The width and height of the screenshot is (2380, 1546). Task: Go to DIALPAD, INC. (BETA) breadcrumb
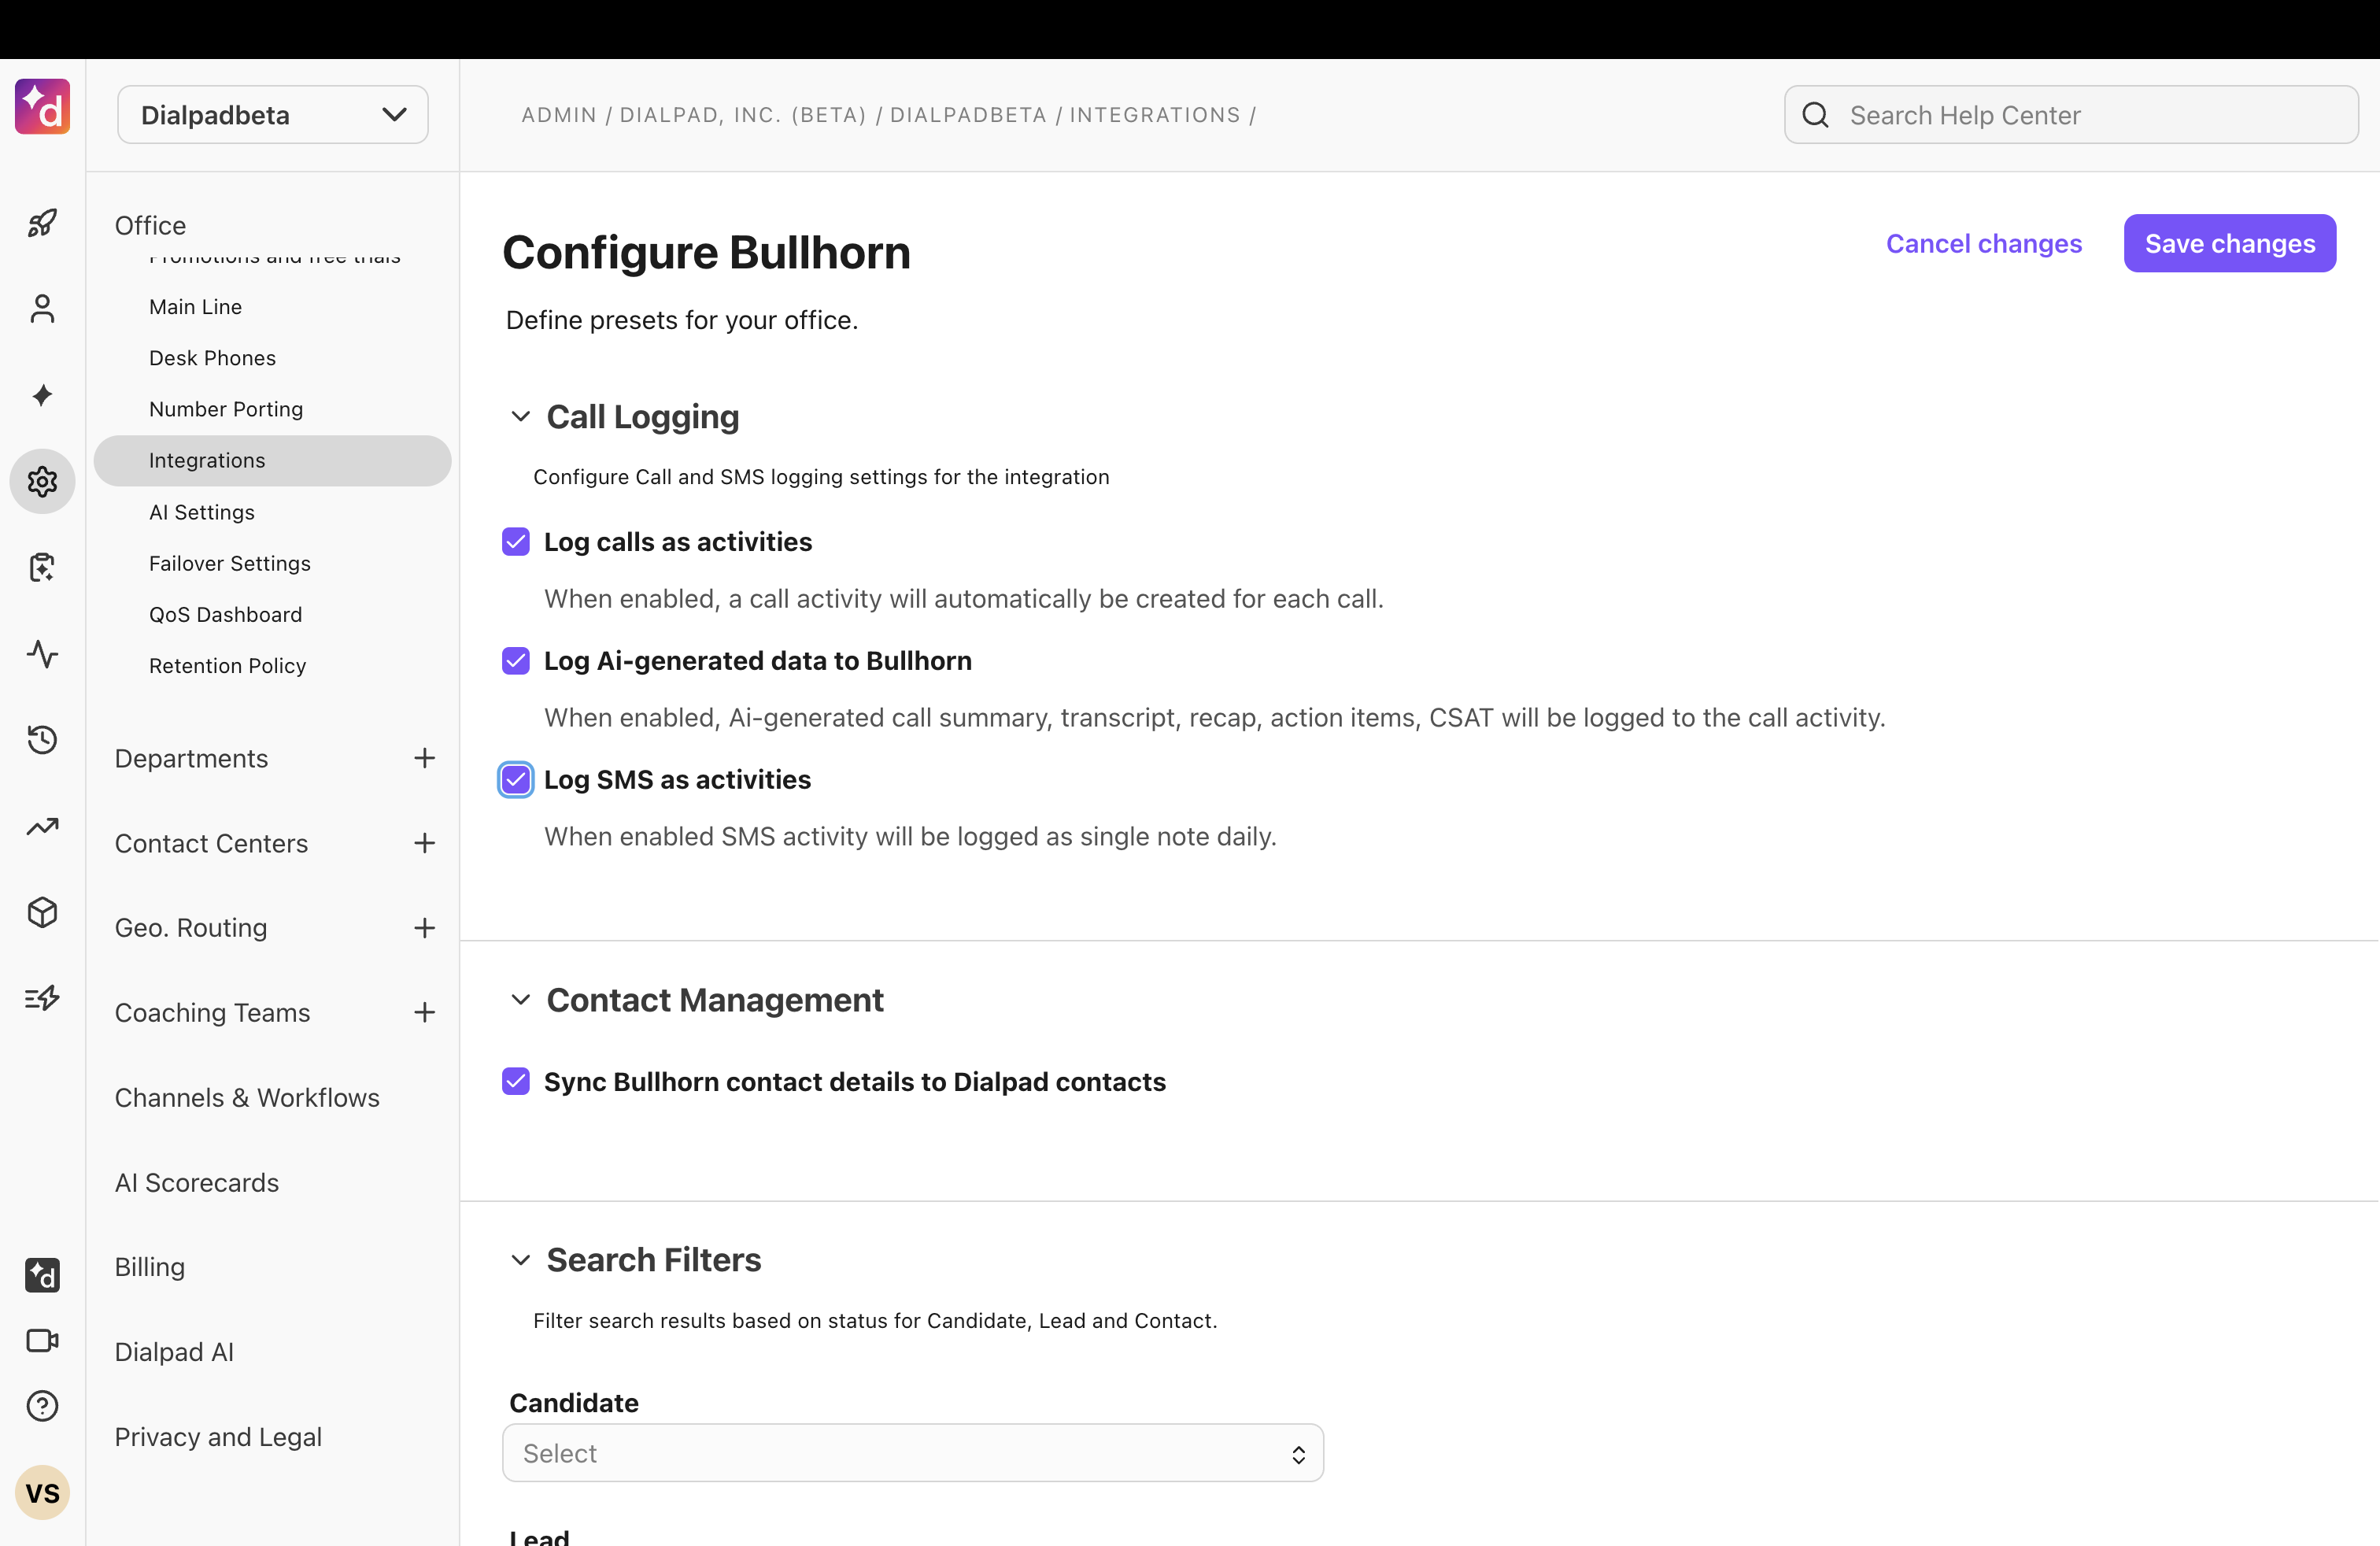coord(743,115)
